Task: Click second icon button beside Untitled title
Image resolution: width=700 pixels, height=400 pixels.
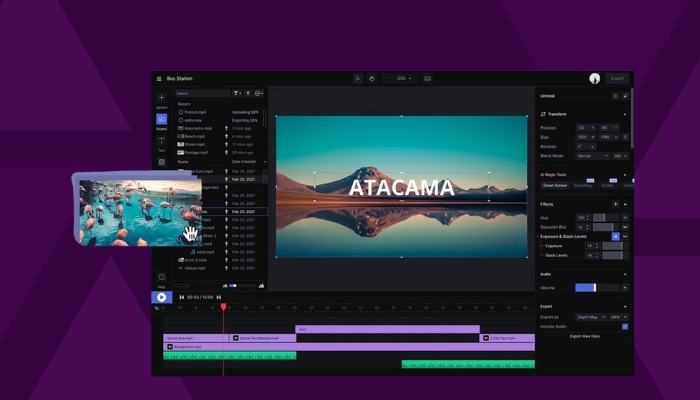Action: [625, 96]
